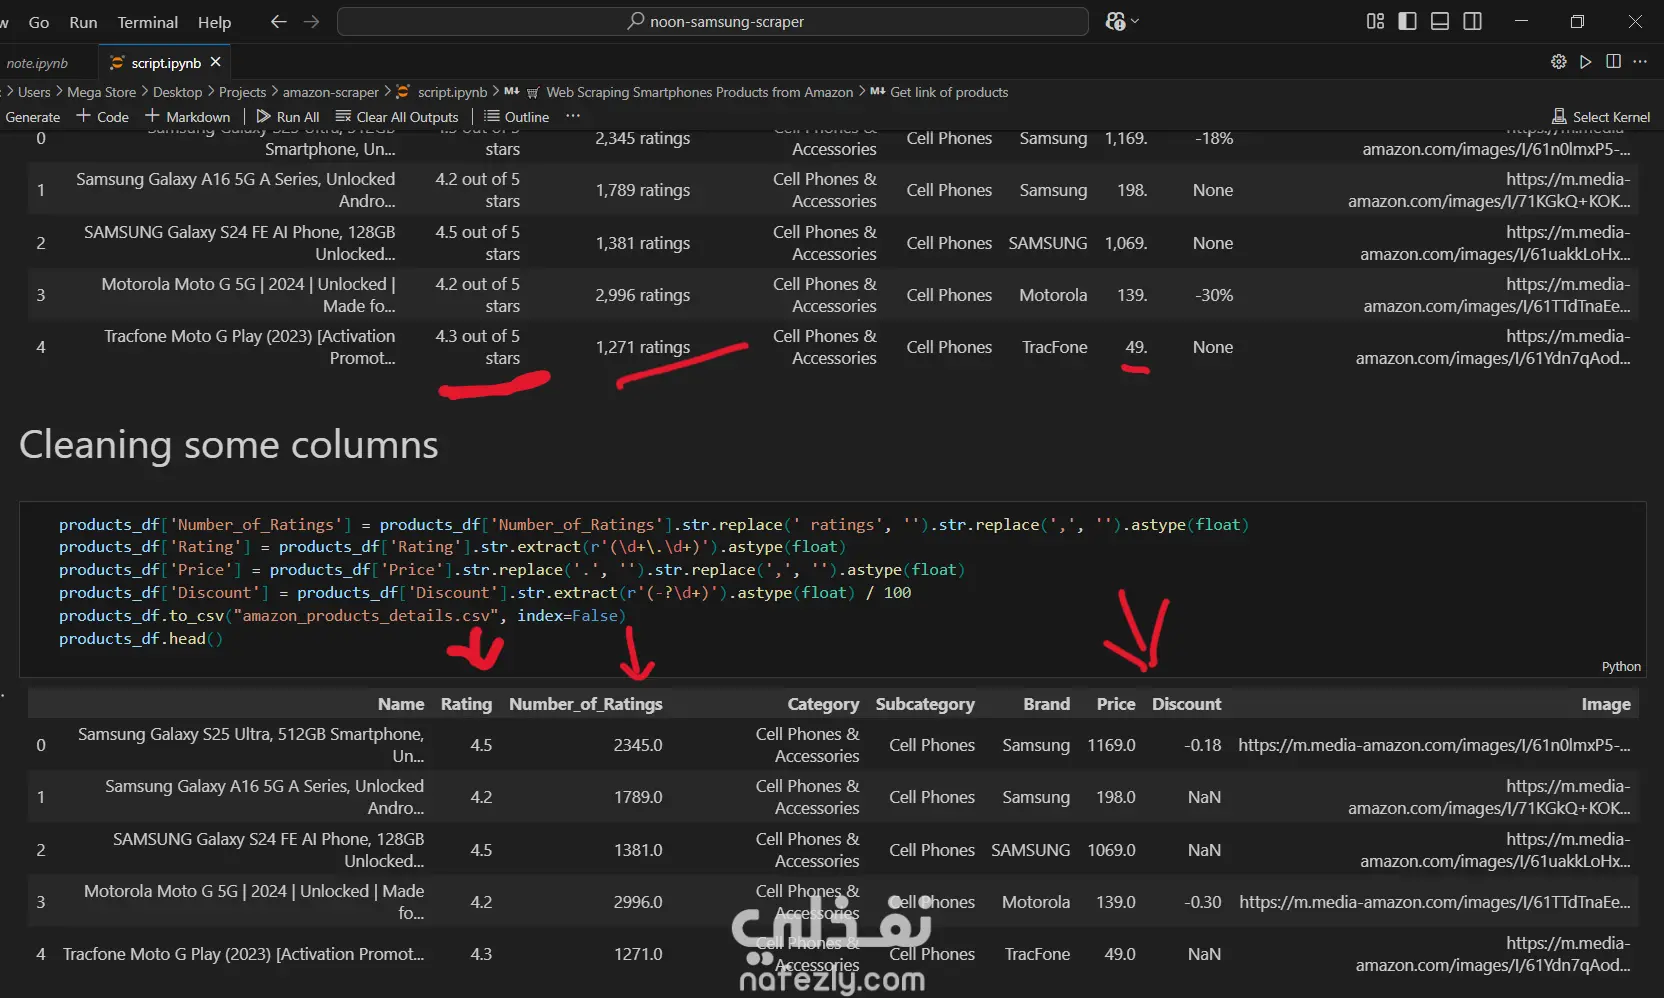Click the 1069.0 price cell
The height and width of the screenshot is (998, 1664).
coord(1112,850)
